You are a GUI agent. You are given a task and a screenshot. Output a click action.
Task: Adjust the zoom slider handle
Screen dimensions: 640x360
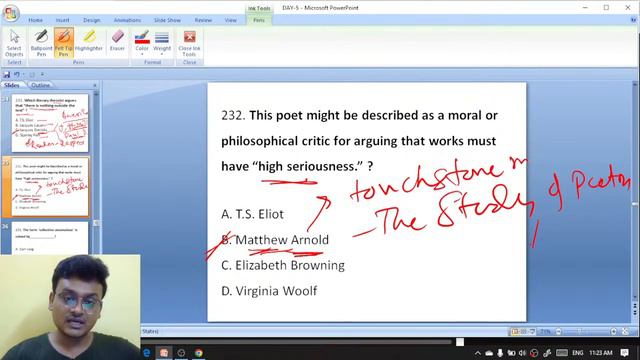click(579, 332)
